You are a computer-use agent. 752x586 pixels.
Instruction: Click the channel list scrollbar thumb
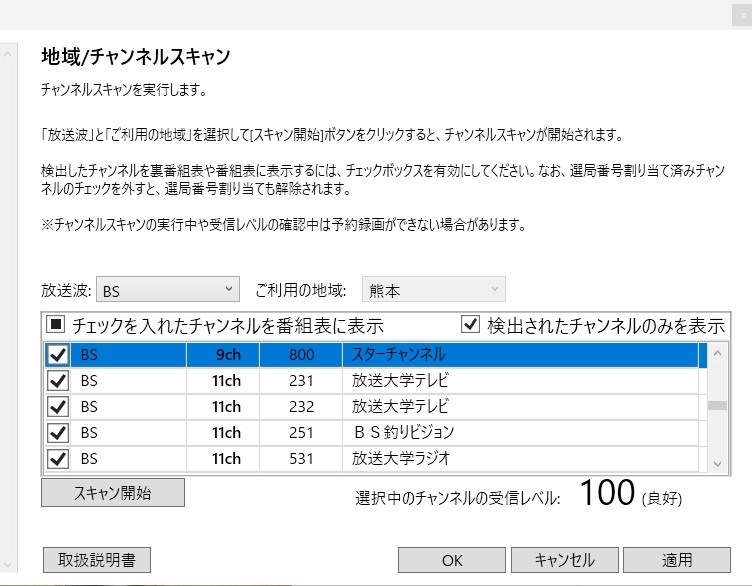tap(717, 405)
